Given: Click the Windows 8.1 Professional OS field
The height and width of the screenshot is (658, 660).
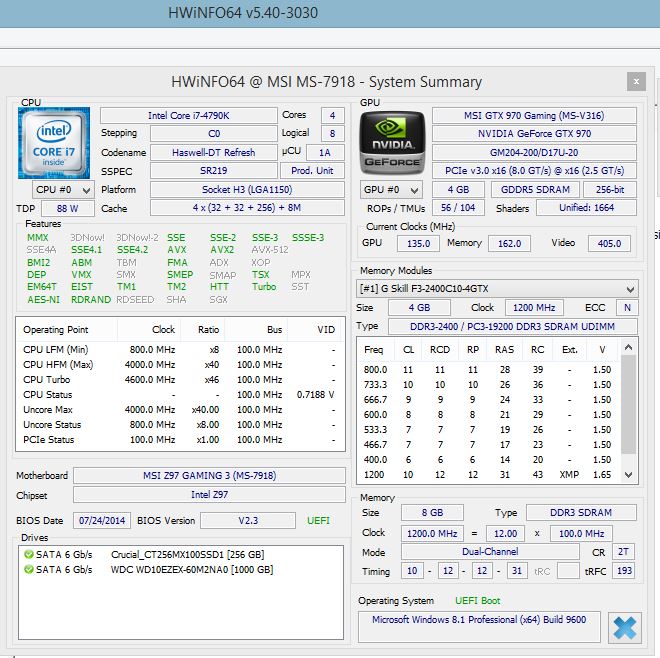Looking at the screenshot, I should pyautogui.click(x=479, y=627).
